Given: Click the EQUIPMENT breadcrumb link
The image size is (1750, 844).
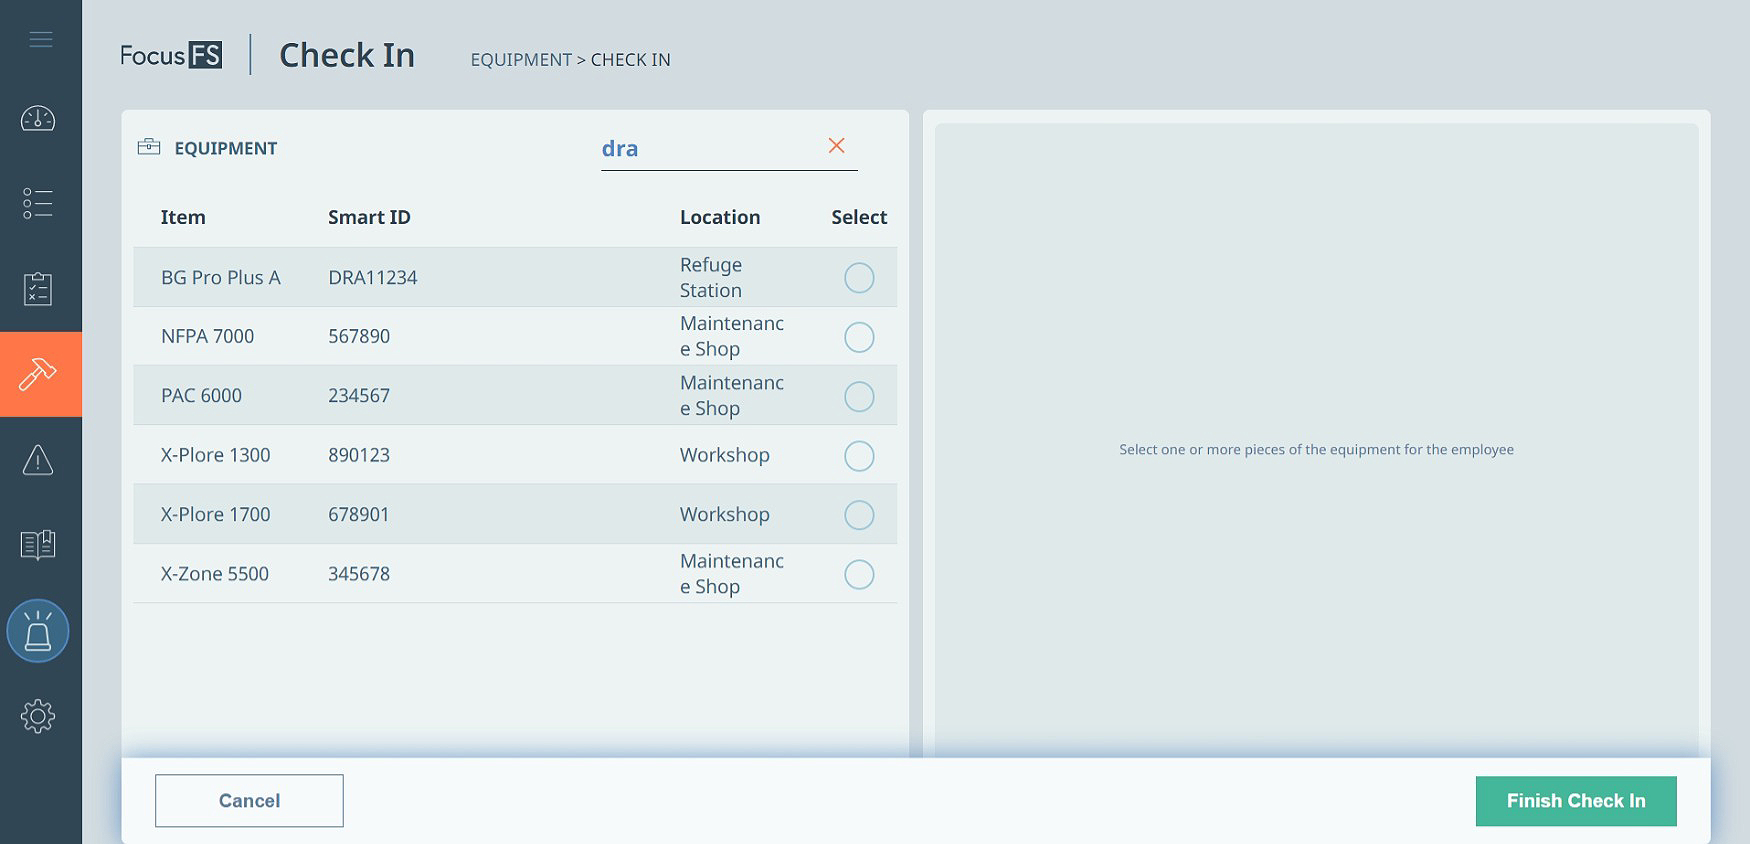Looking at the screenshot, I should point(521,60).
